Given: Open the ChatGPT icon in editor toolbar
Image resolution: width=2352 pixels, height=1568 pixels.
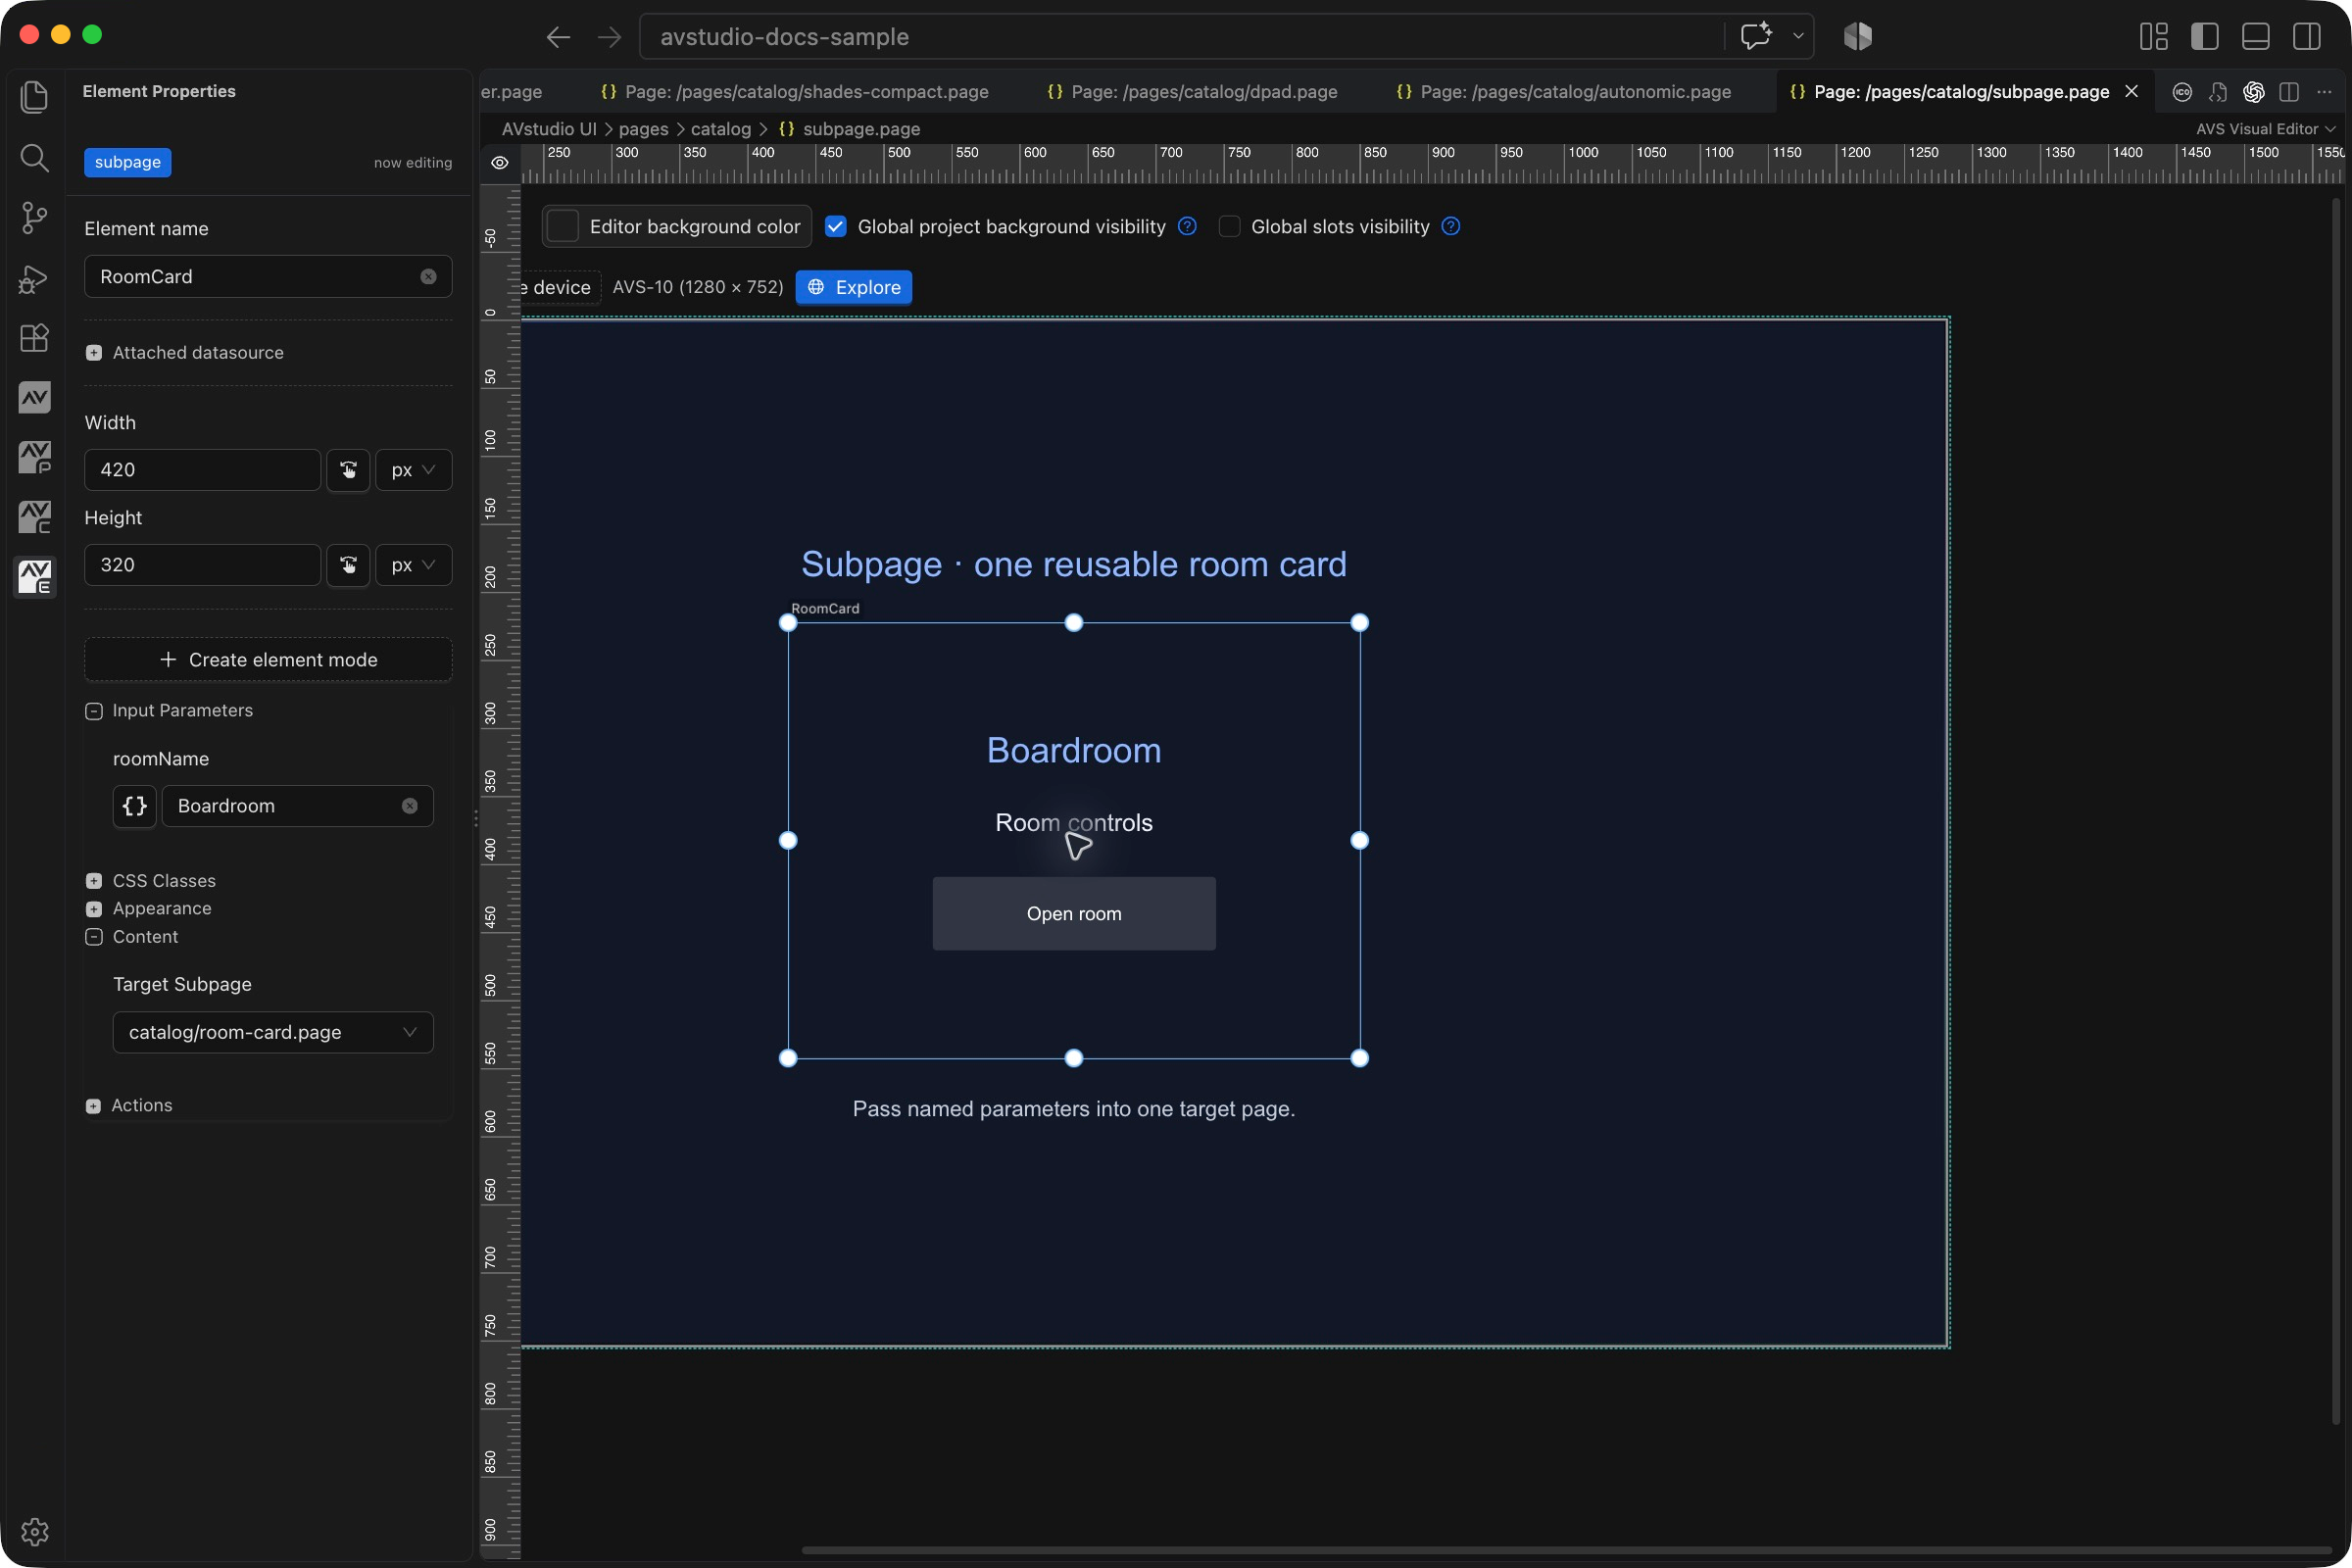Looking at the screenshot, I should 2253,92.
